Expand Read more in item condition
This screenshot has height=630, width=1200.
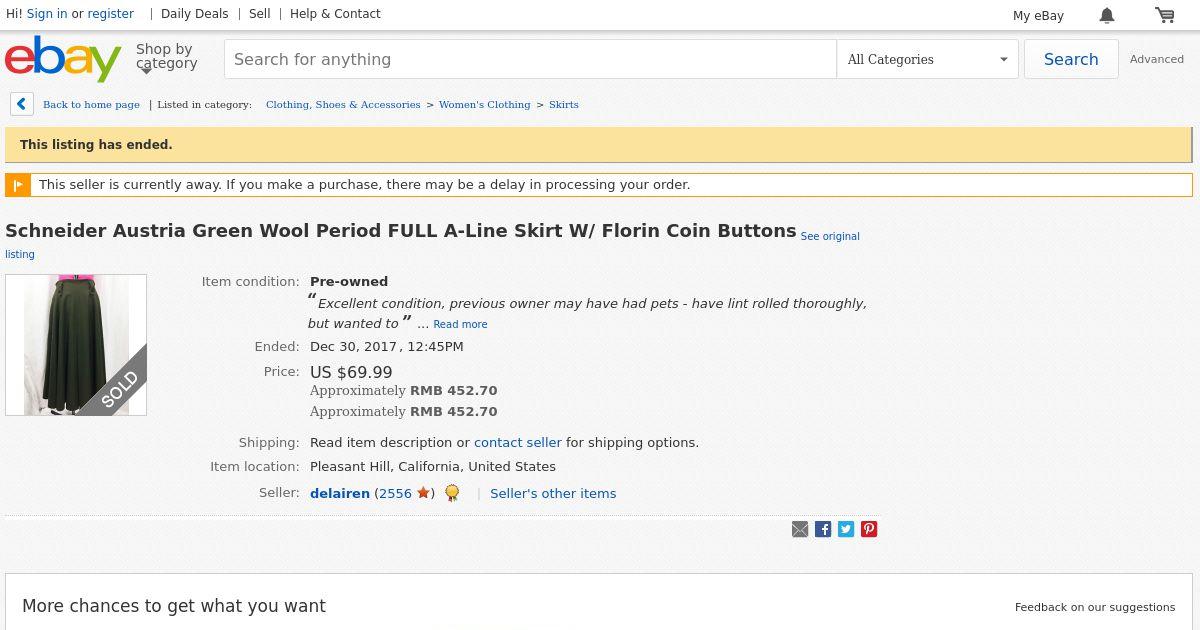460,324
